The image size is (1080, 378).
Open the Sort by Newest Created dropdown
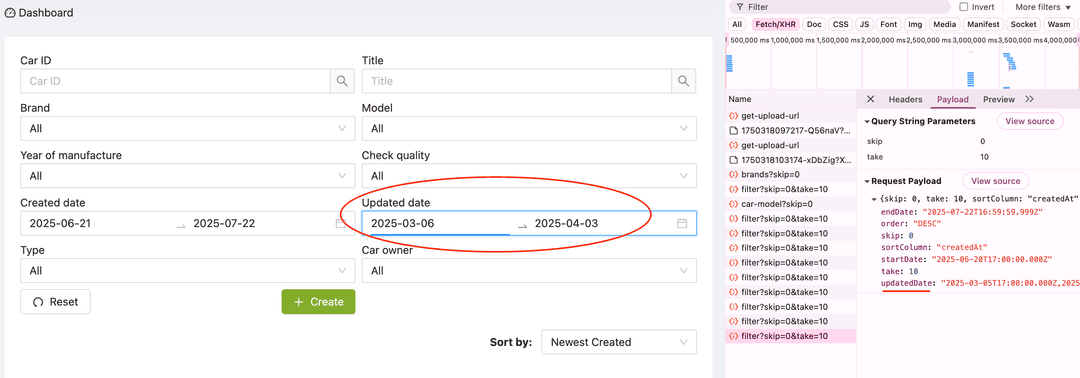coord(619,342)
